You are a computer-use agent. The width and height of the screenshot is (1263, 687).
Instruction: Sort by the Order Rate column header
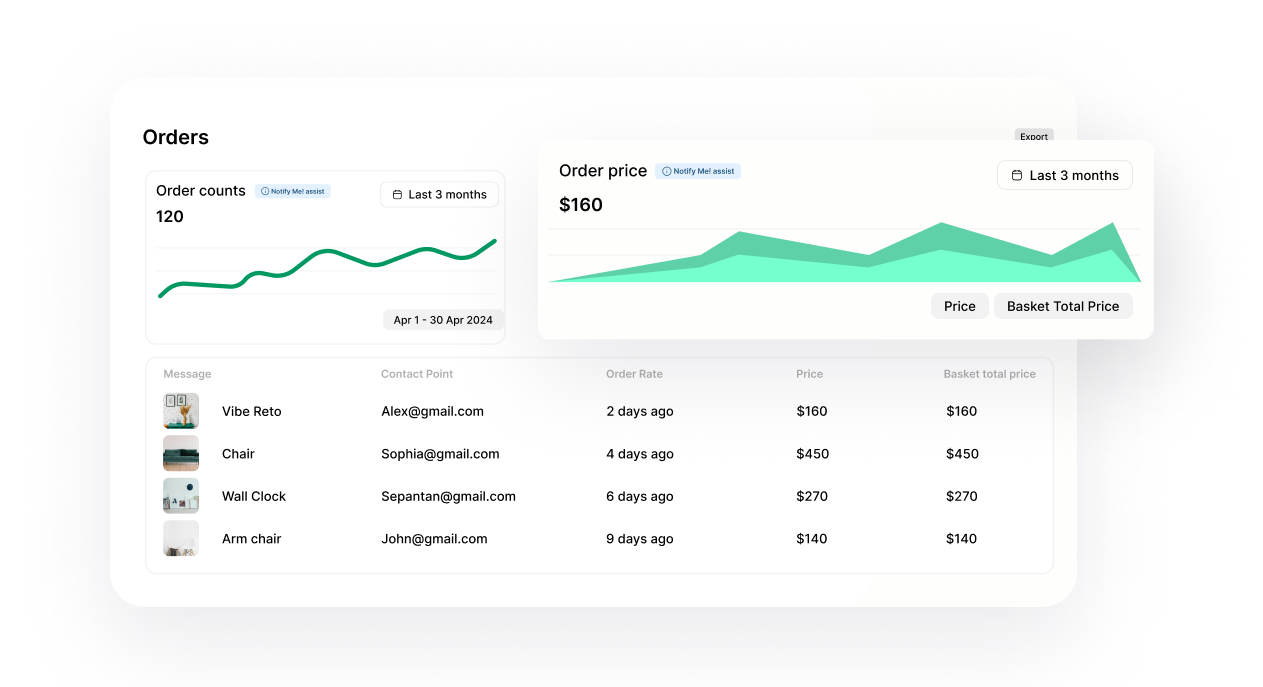point(634,374)
